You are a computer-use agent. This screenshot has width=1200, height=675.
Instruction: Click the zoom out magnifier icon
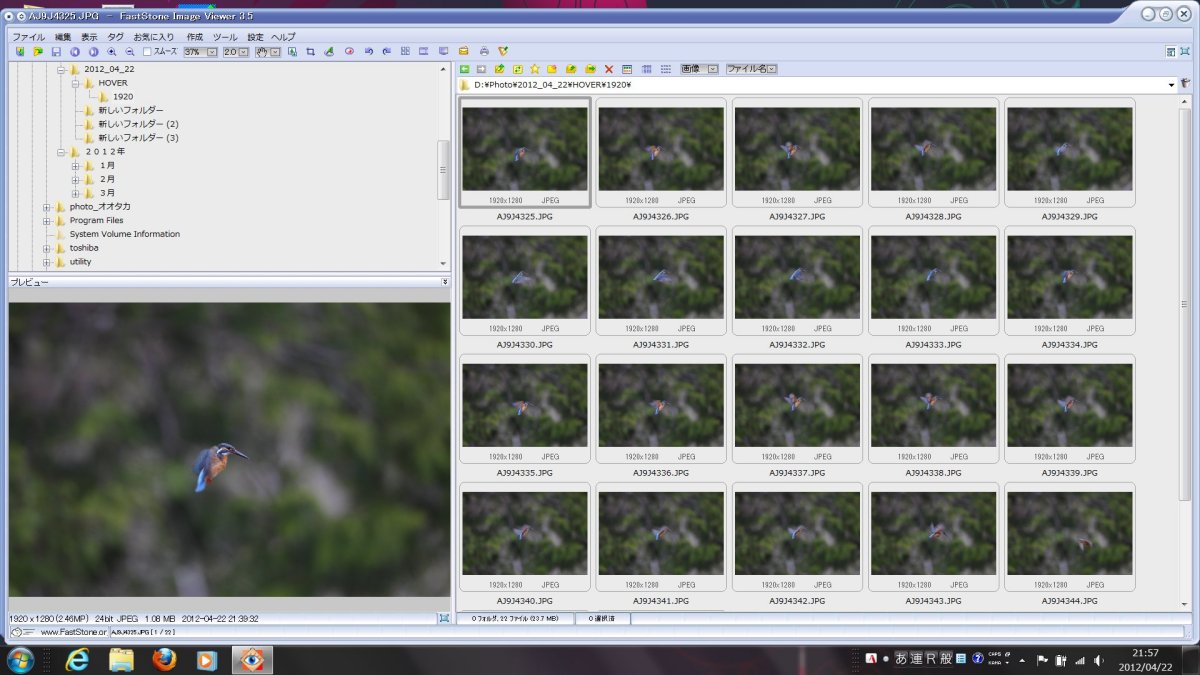(130, 51)
